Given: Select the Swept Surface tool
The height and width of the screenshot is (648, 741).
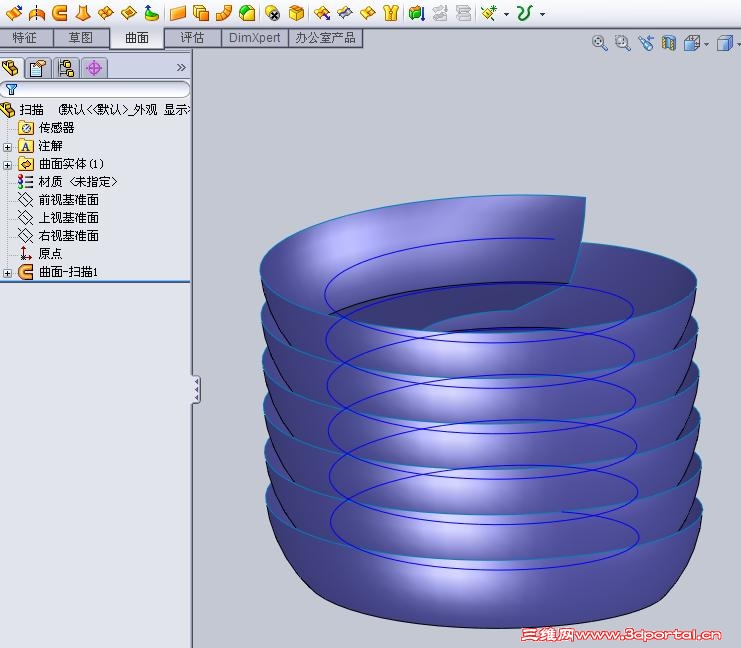Looking at the screenshot, I should pyautogui.click(x=60, y=13).
